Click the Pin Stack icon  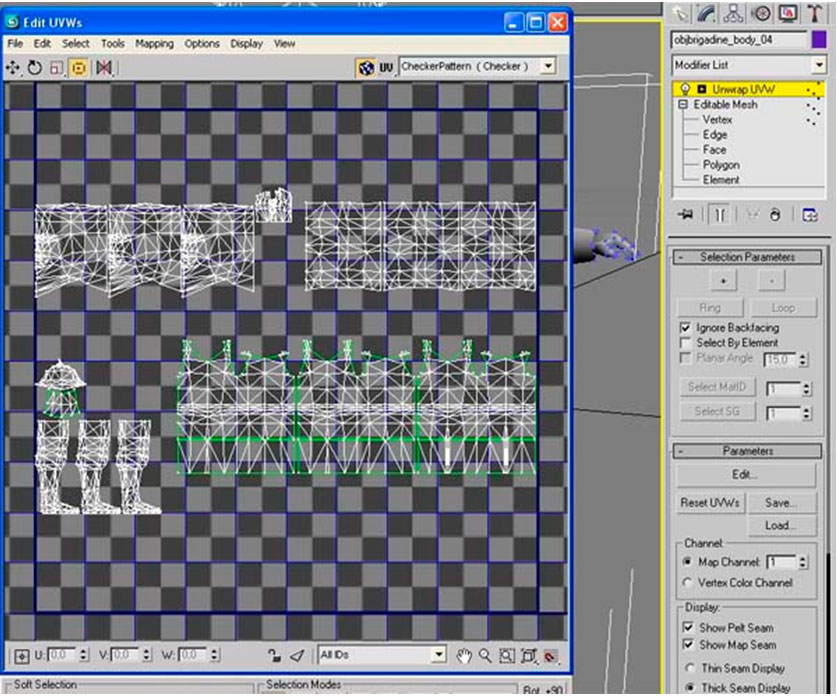686,214
